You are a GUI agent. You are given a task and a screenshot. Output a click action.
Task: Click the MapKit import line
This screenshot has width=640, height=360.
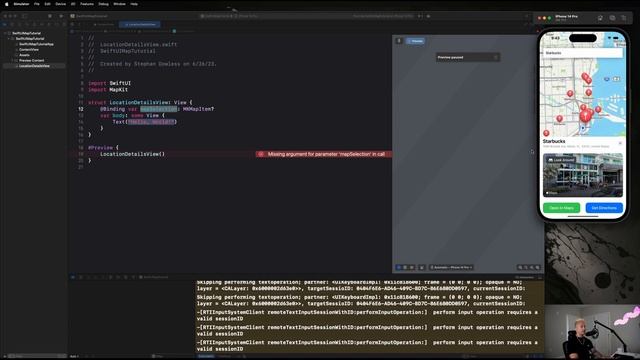point(108,89)
